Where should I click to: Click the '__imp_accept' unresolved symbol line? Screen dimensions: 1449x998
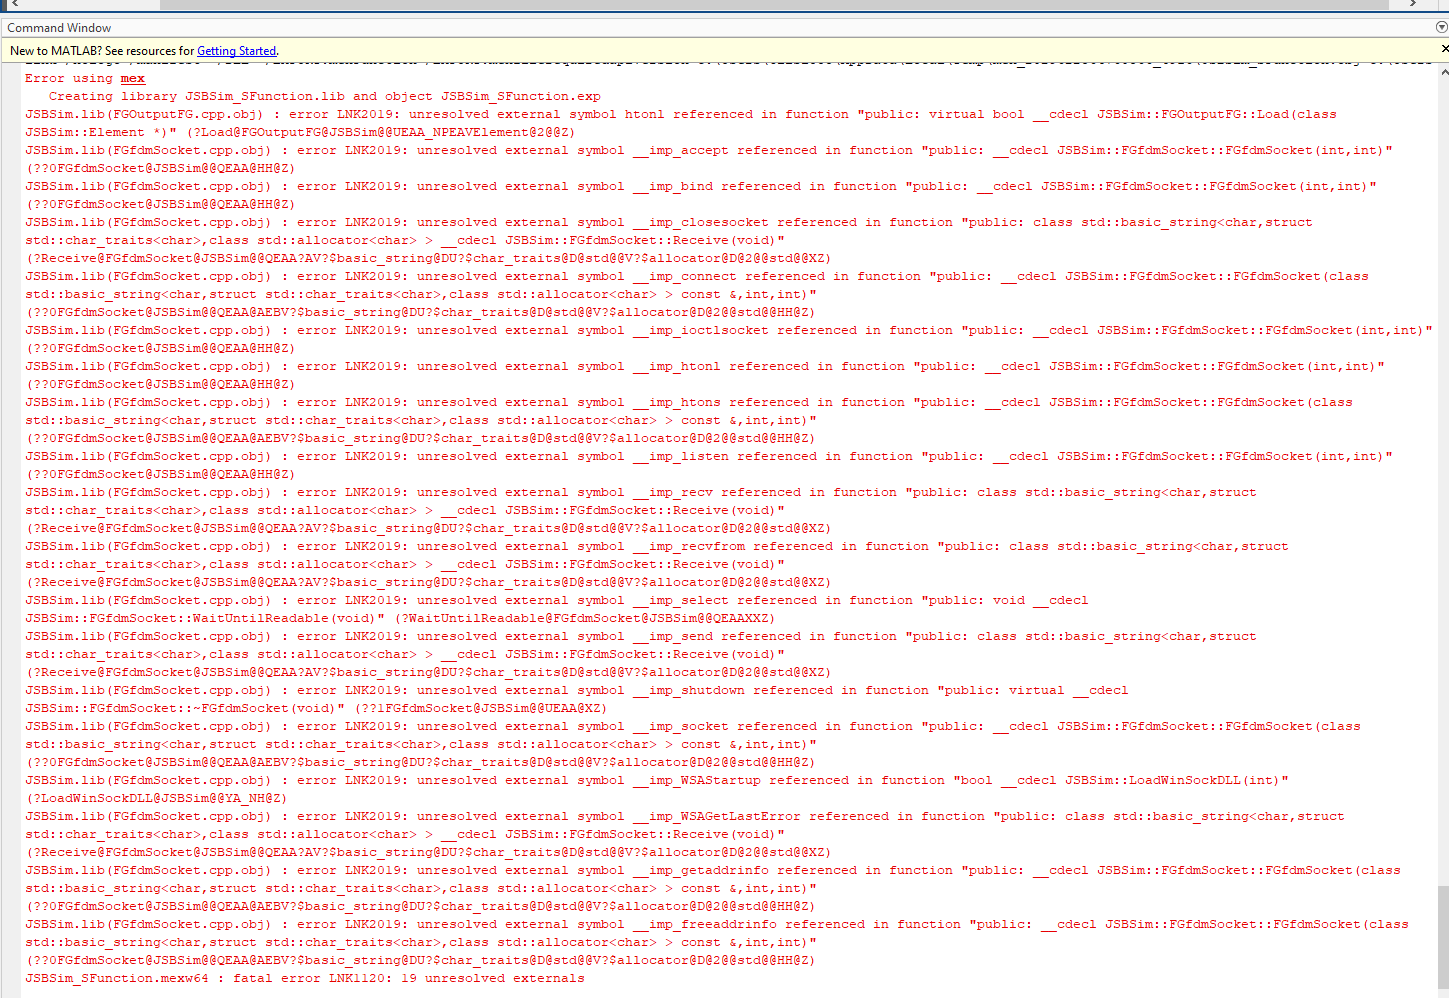[x=709, y=150]
